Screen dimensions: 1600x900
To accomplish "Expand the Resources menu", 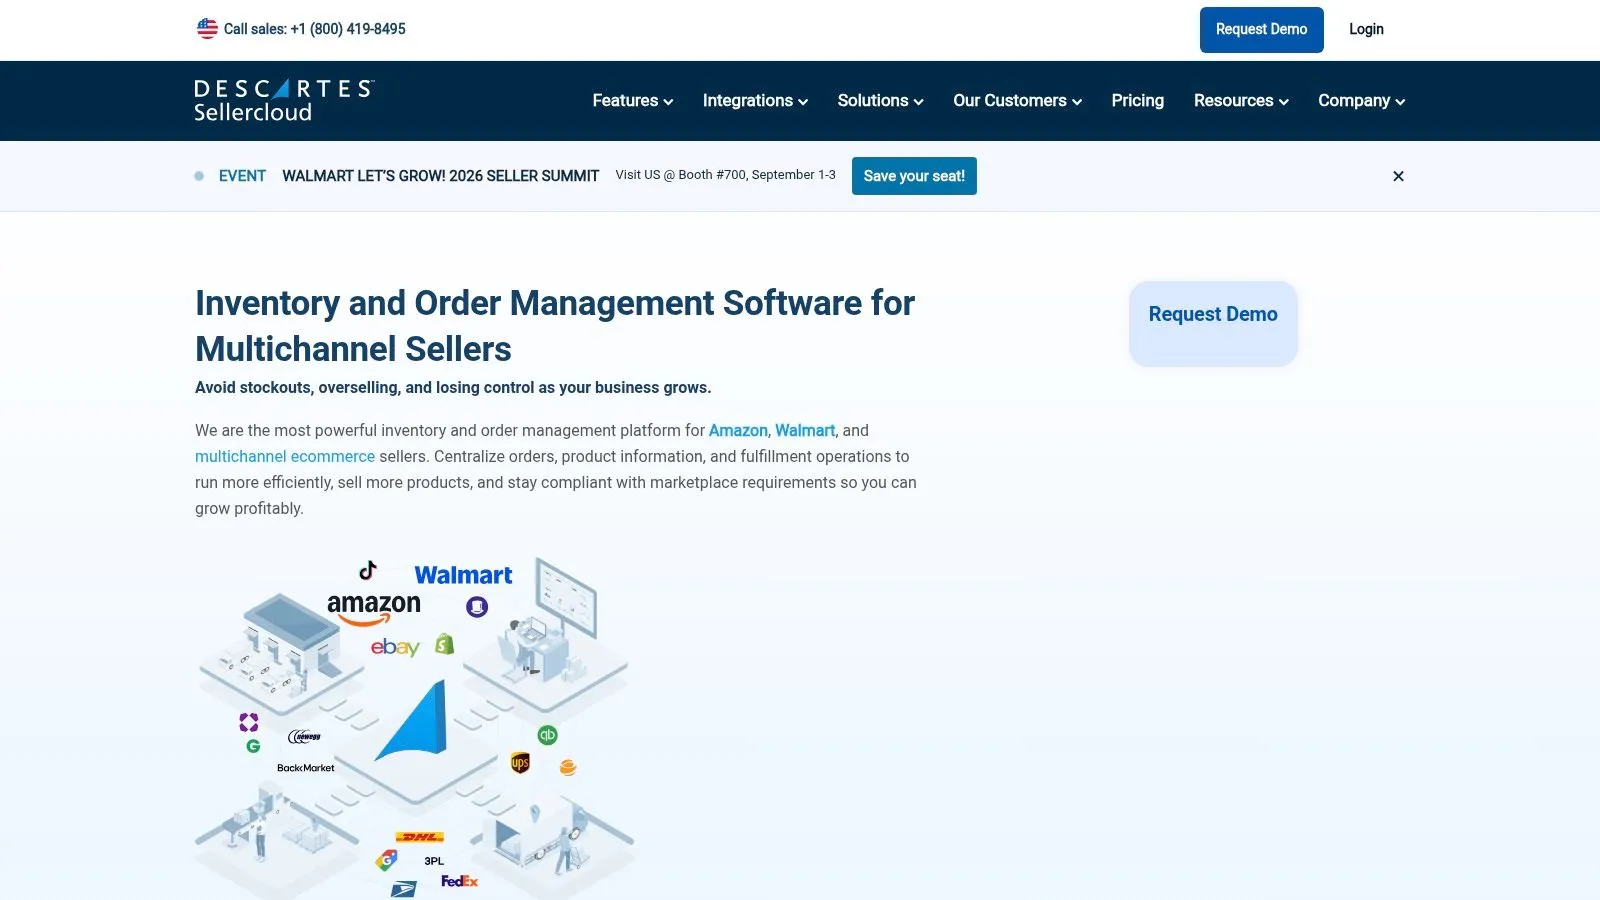I will 1241,101.
